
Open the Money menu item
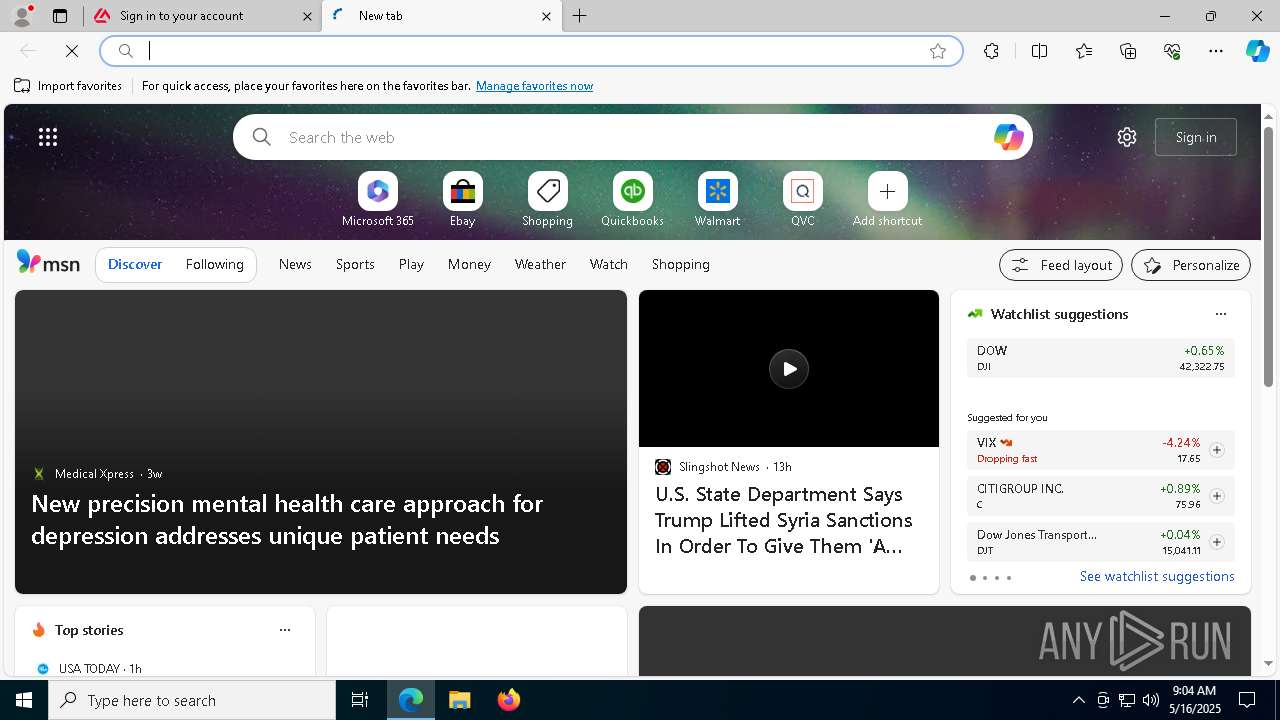(469, 264)
